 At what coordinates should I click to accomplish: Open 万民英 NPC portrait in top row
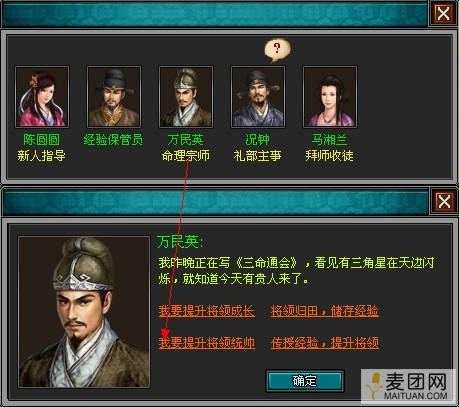pos(186,97)
